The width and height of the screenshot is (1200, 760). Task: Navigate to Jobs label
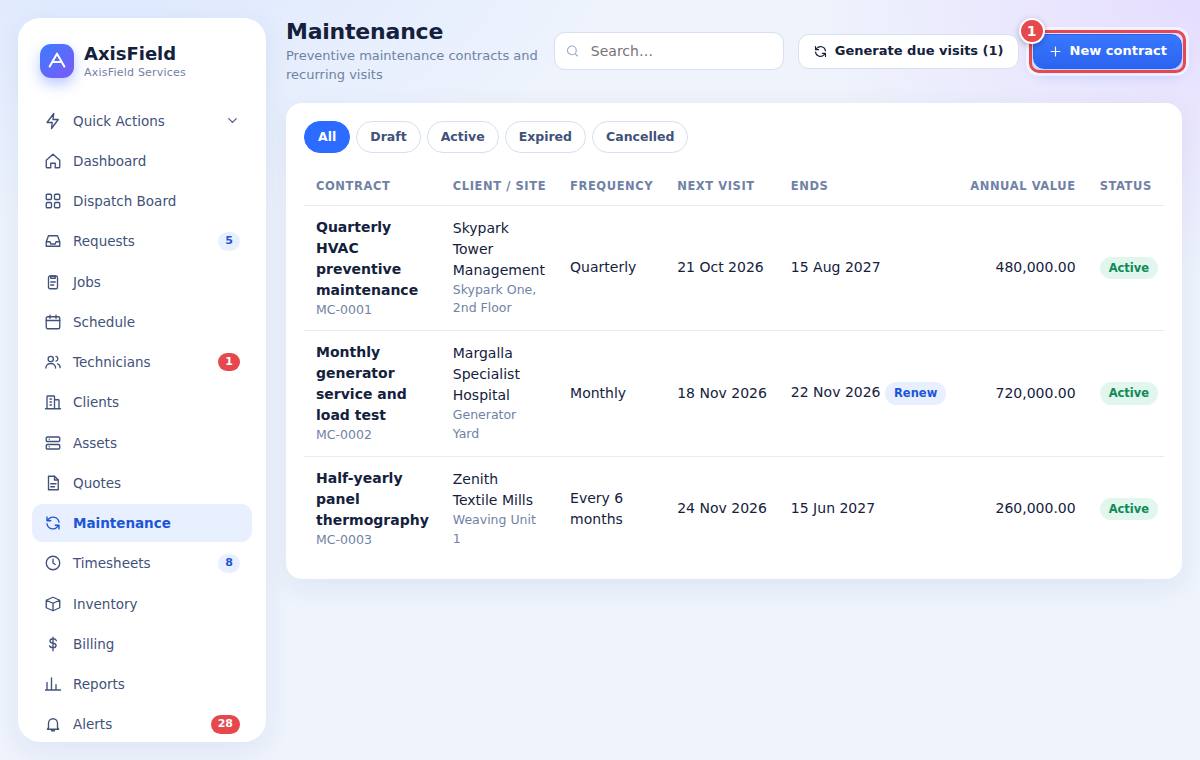tap(87, 282)
